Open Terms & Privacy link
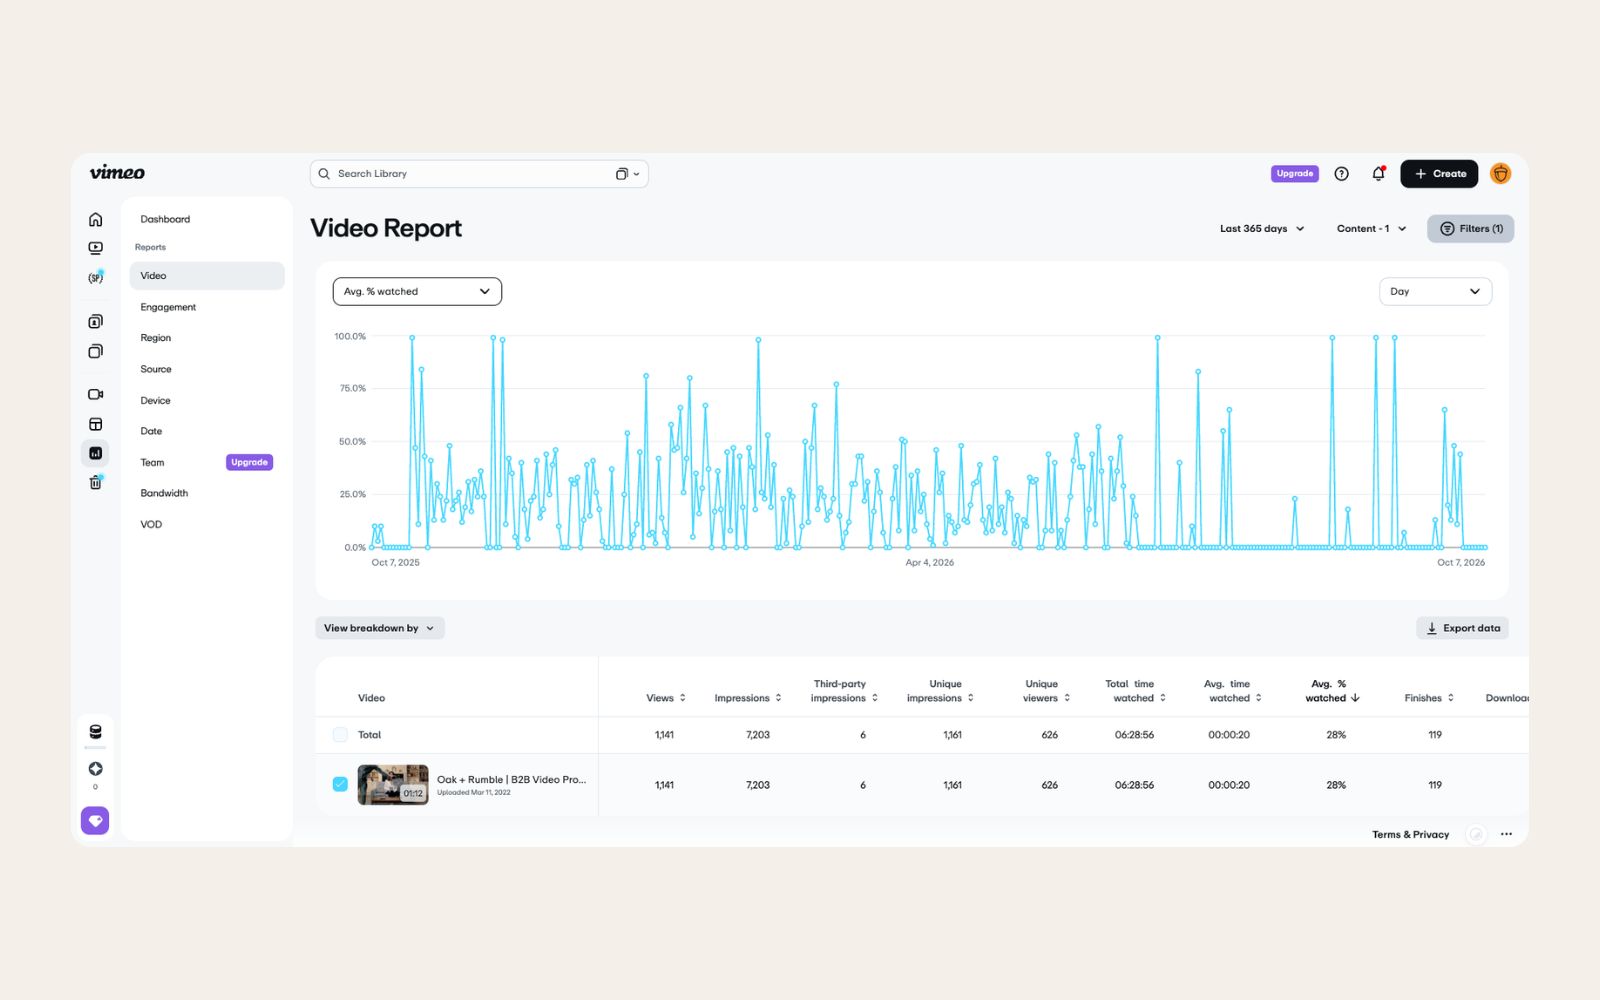Viewport: 1600px width, 1000px height. pyautogui.click(x=1410, y=835)
